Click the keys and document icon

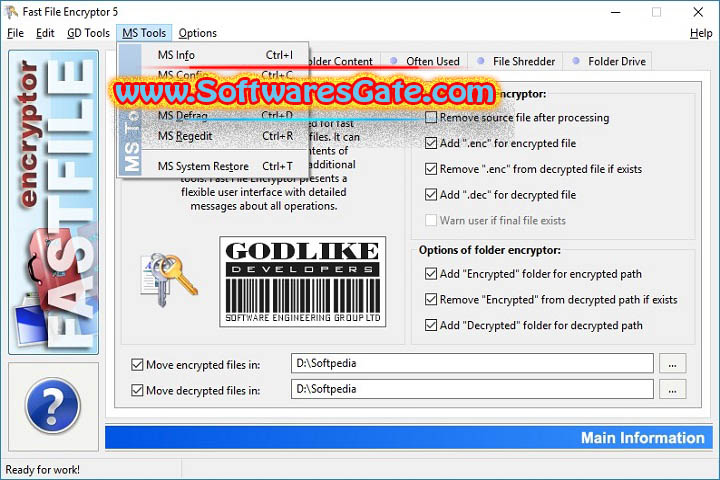[169, 280]
